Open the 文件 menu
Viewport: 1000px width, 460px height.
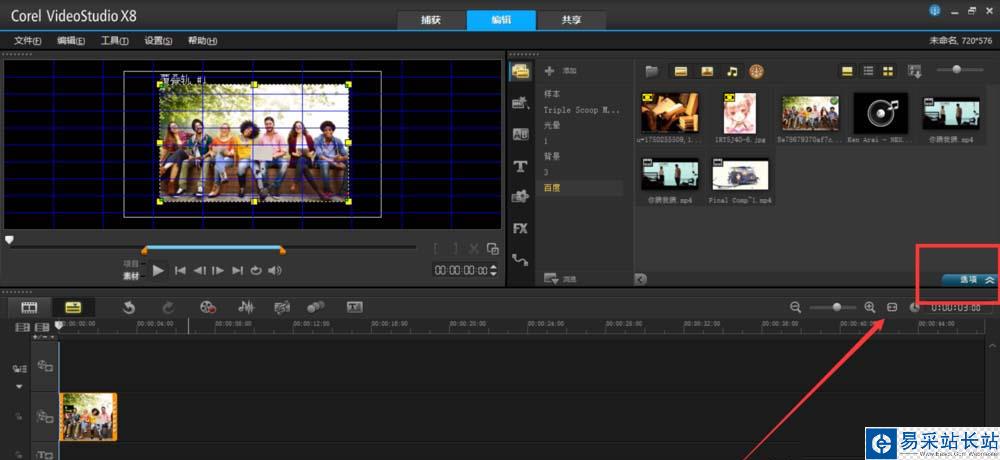pos(27,41)
